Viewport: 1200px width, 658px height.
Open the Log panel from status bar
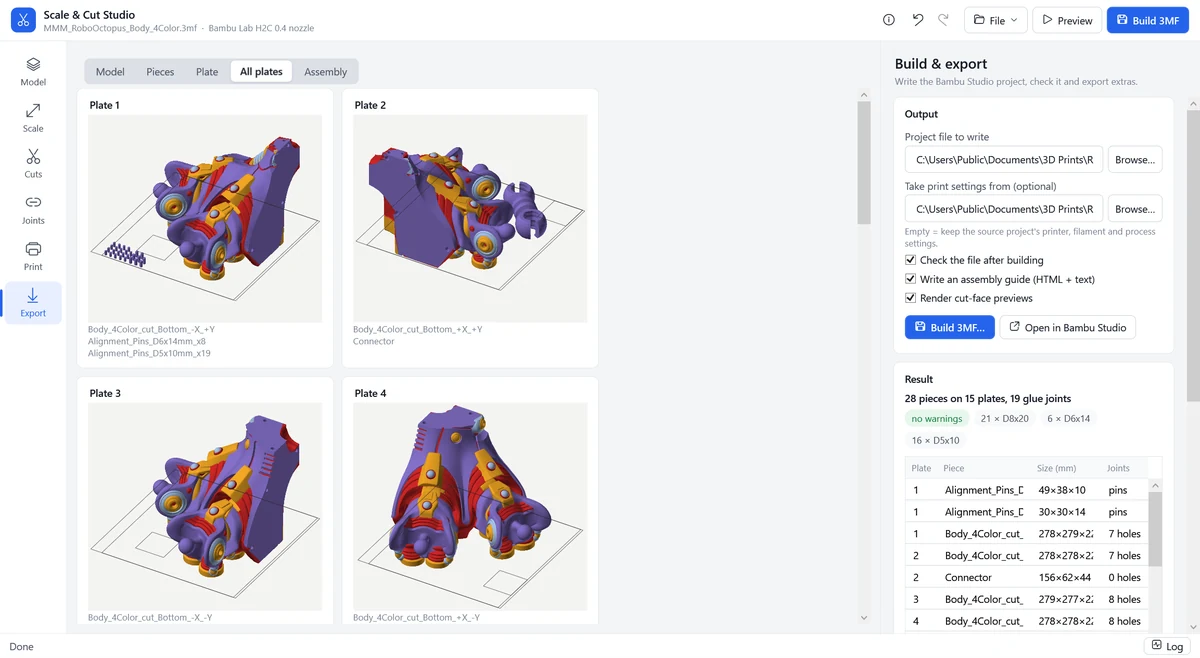(x=1167, y=646)
